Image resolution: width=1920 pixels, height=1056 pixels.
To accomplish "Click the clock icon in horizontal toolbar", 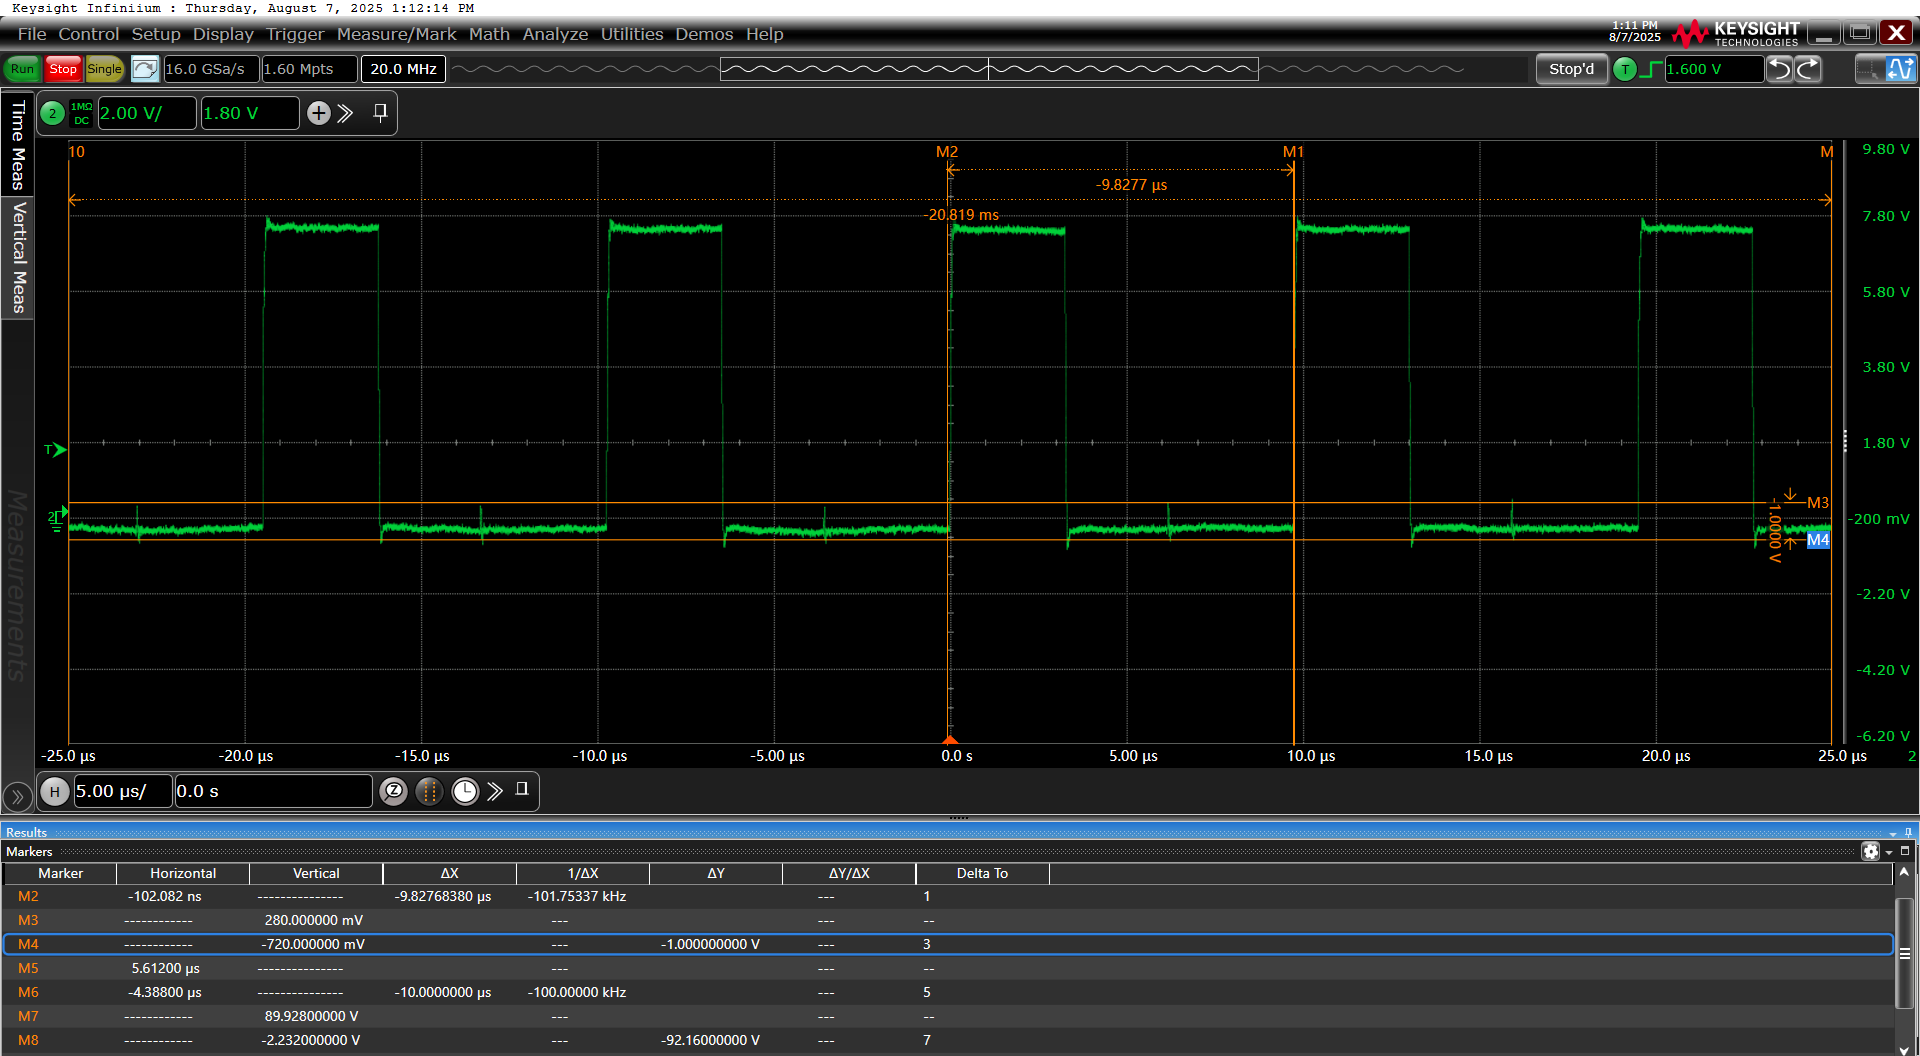I will tap(465, 791).
